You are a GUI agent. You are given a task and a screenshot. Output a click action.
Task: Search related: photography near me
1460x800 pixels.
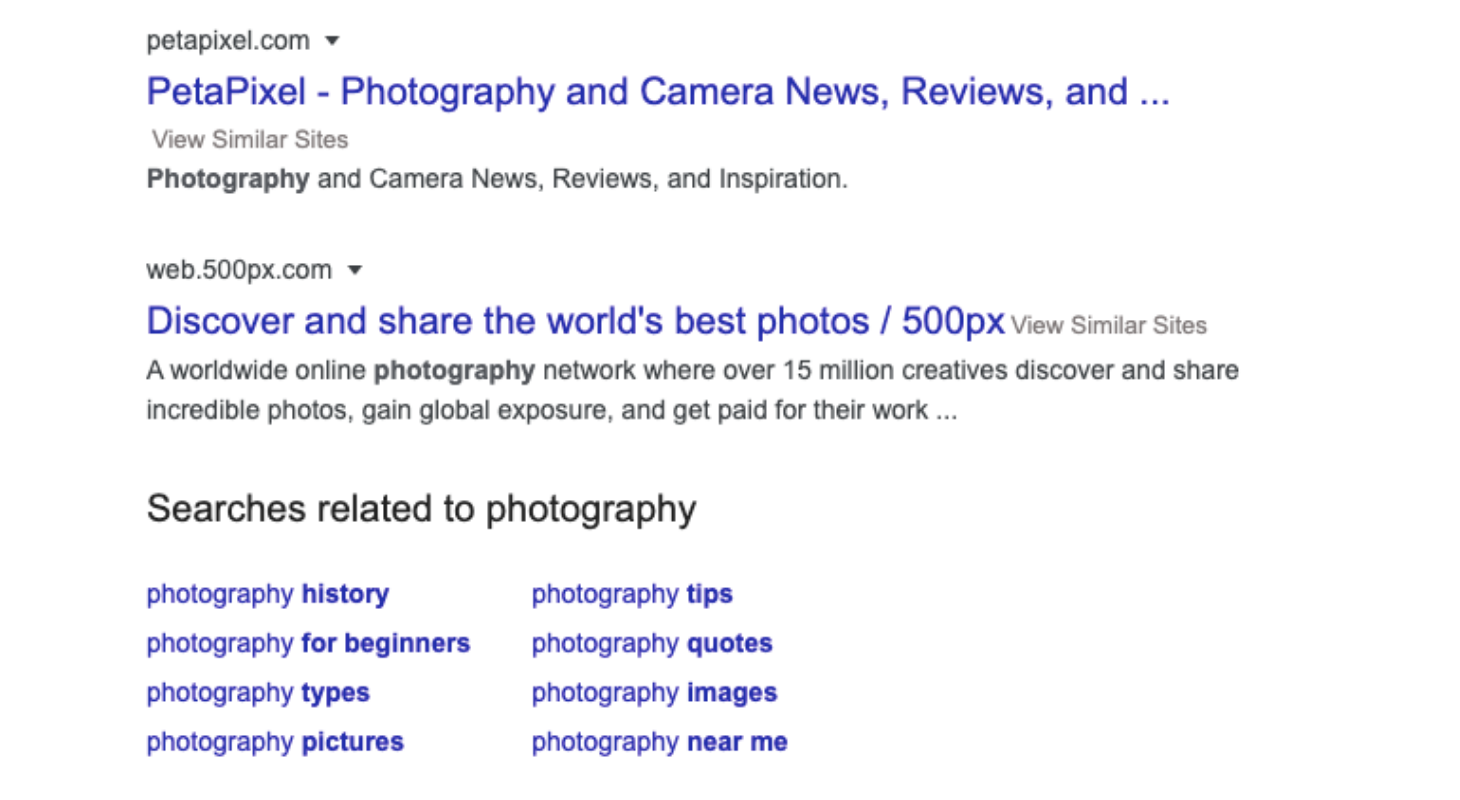(x=659, y=742)
